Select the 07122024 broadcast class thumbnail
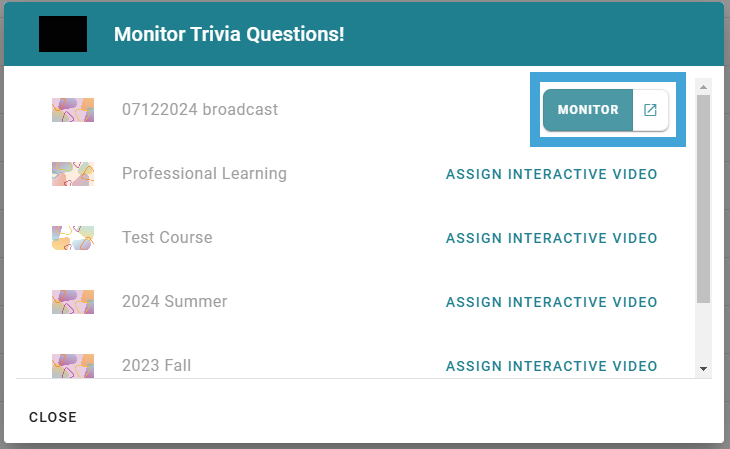730x449 pixels. coord(73,110)
